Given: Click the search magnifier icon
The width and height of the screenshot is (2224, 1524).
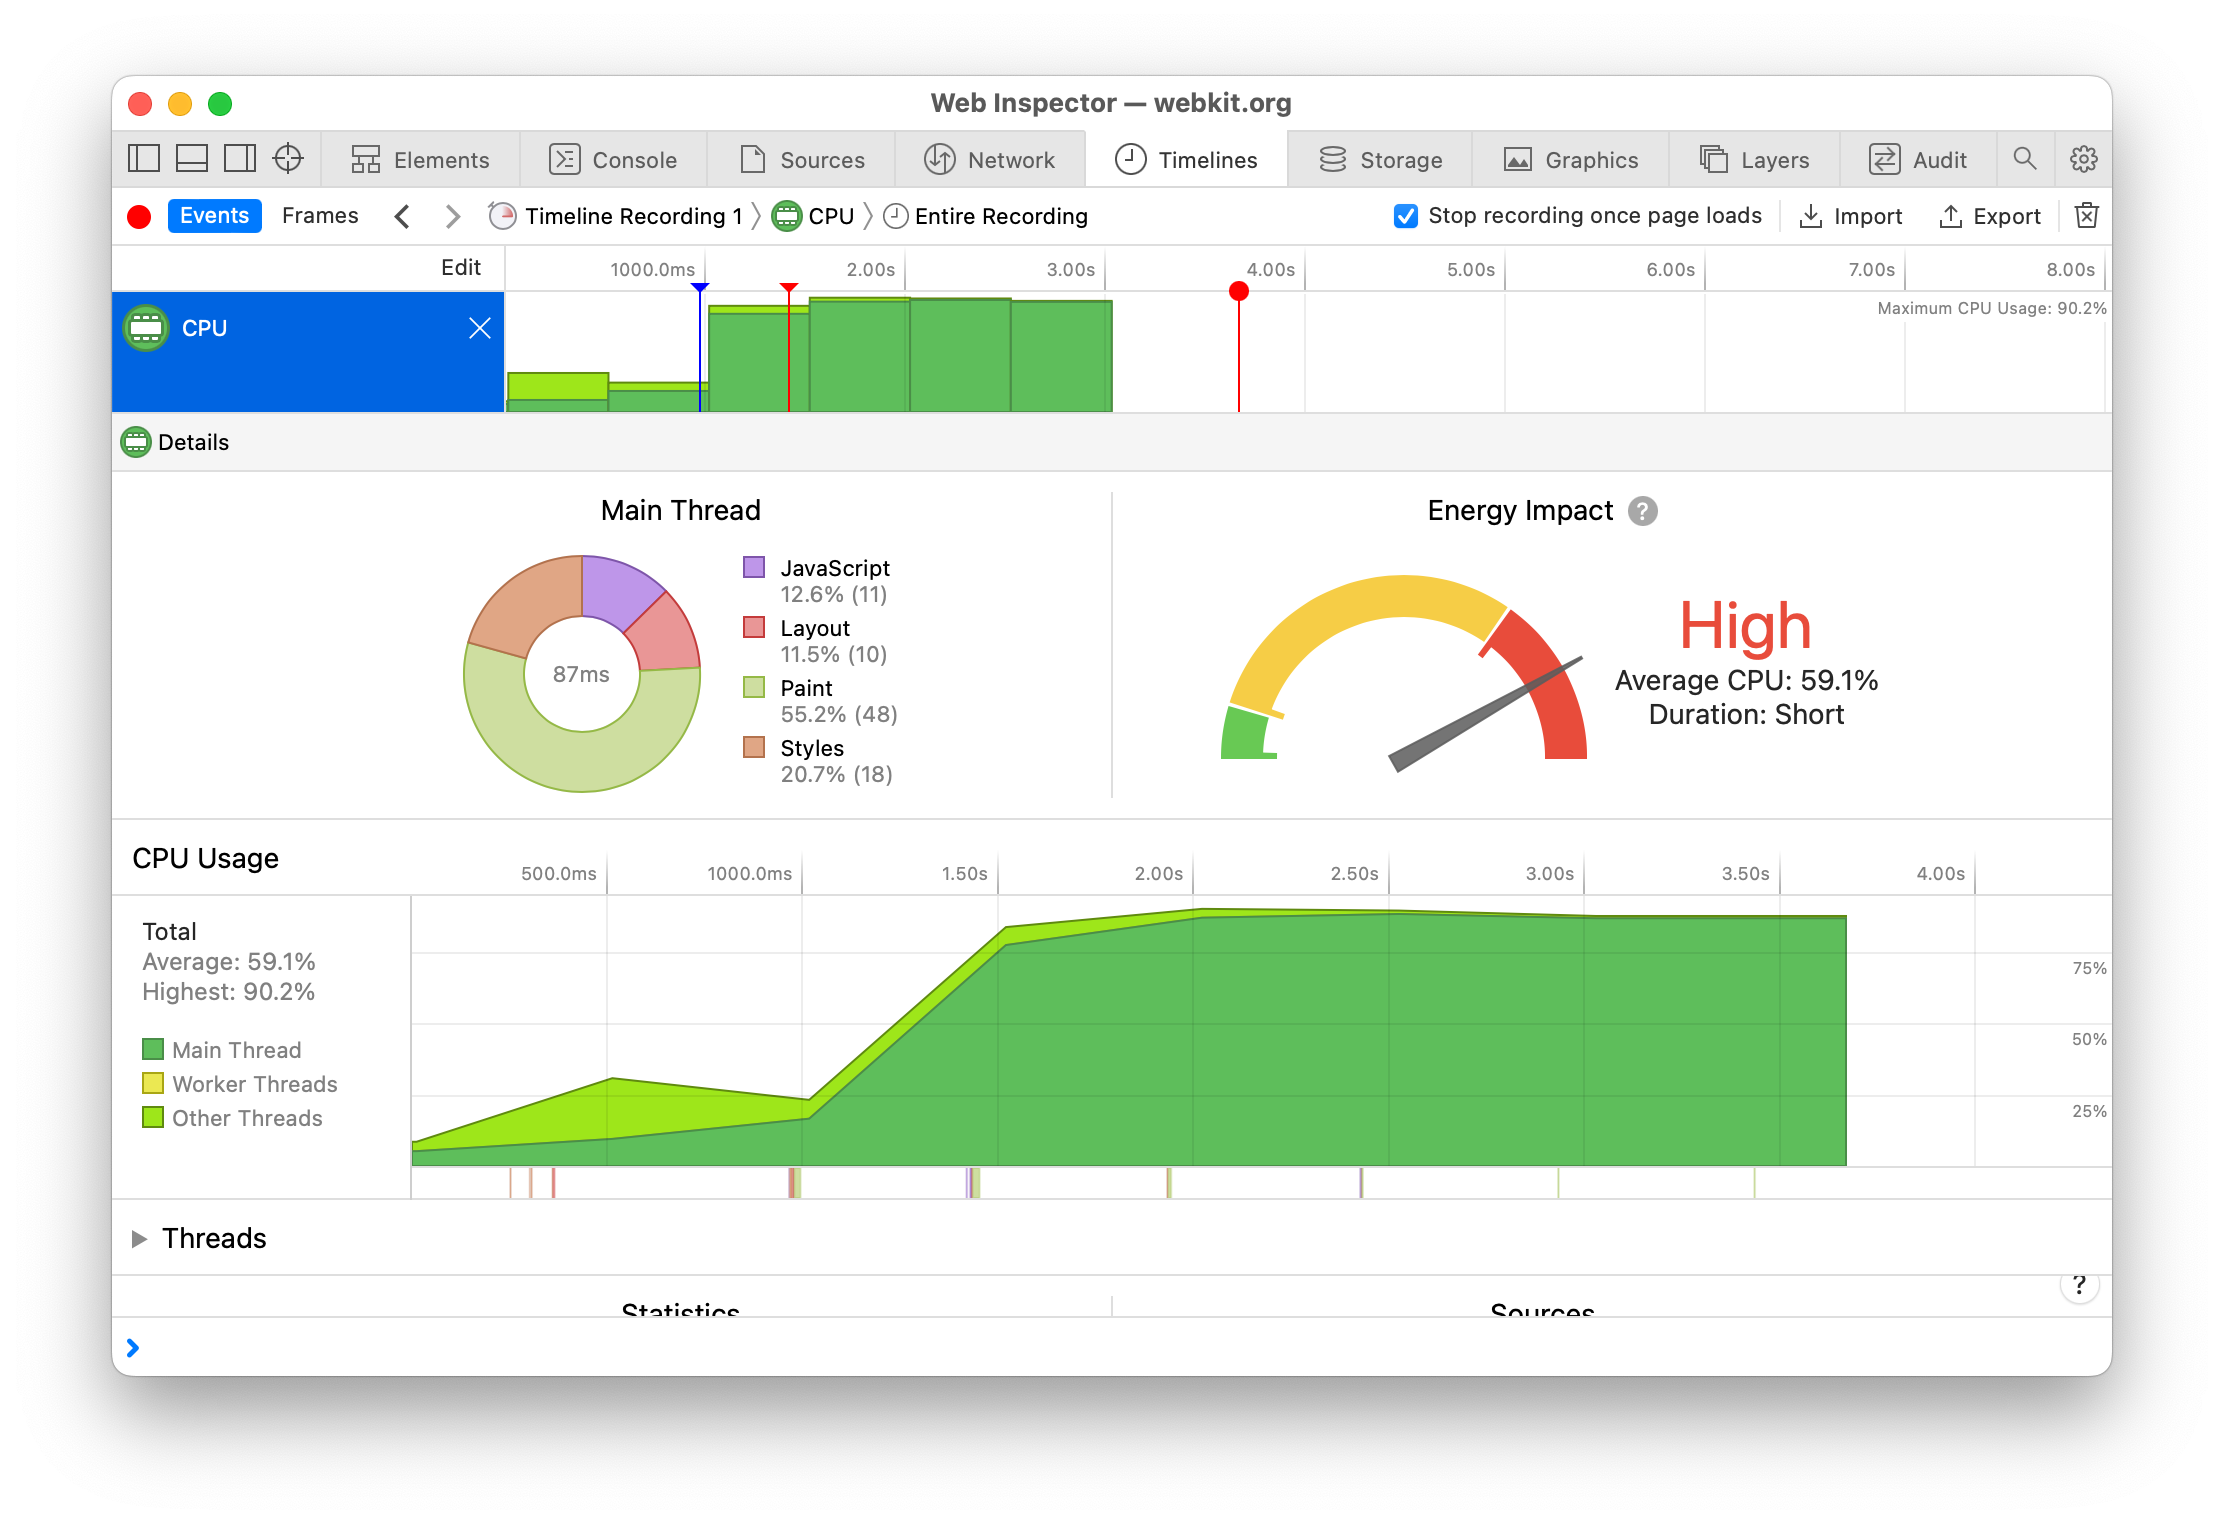Looking at the screenshot, I should pos(2024,159).
